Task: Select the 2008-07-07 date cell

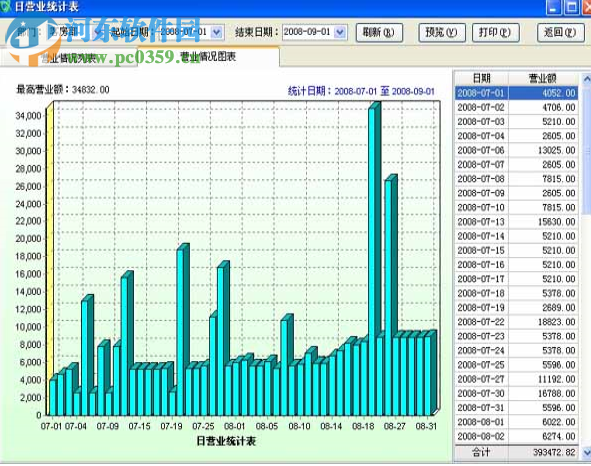Action: pos(481,165)
